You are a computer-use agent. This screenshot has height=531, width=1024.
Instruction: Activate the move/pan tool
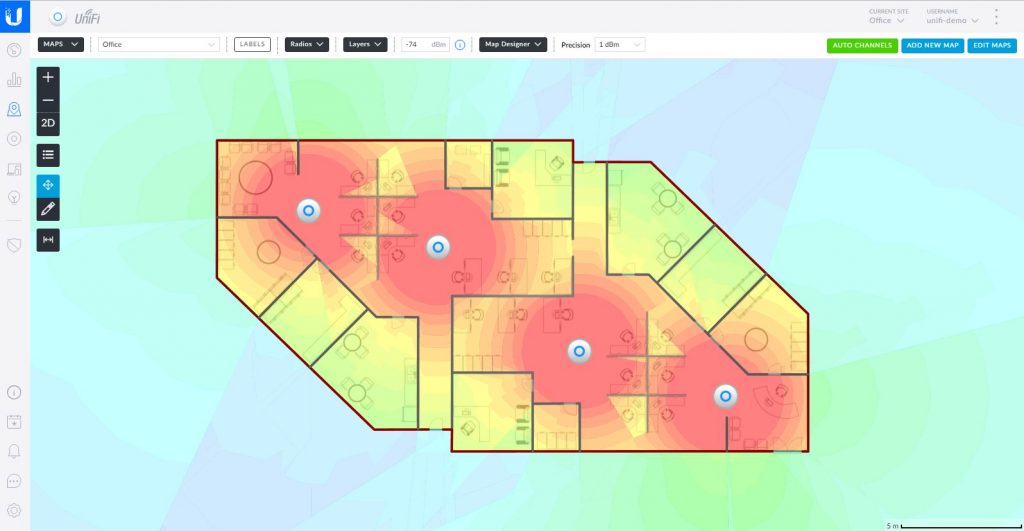tap(48, 185)
